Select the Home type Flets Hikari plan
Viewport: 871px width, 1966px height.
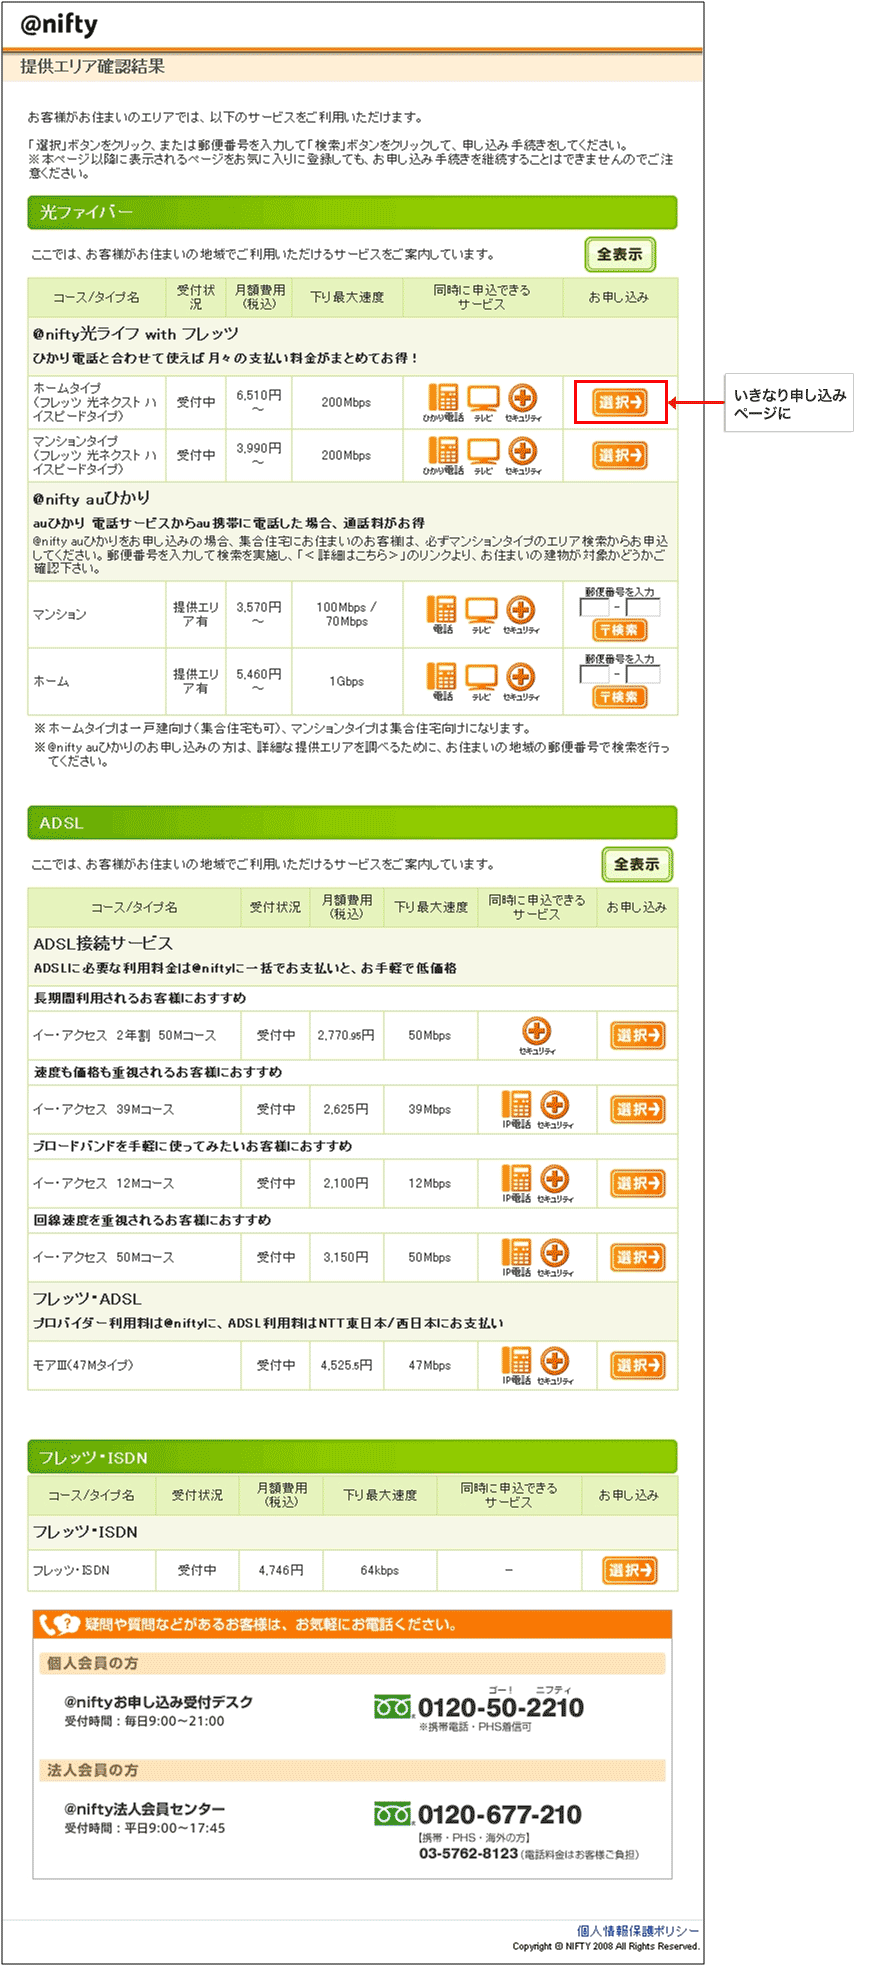620,402
